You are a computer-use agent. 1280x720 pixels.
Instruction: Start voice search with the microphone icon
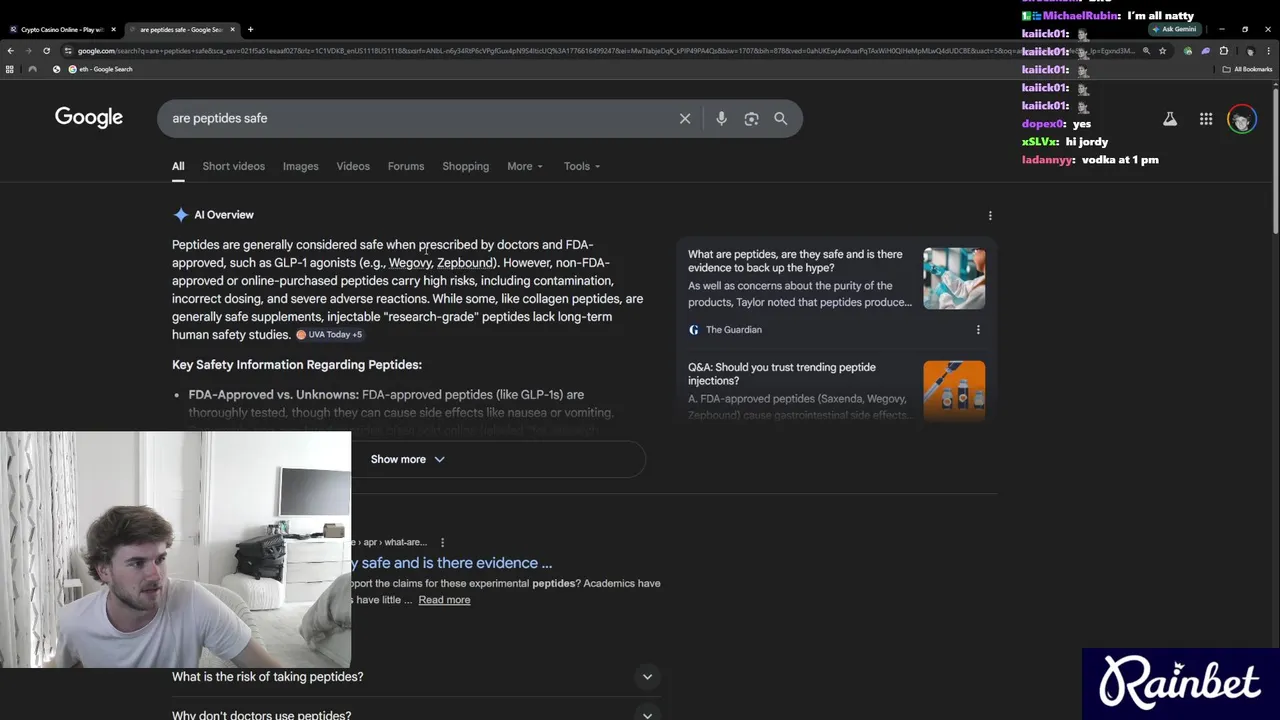pyautogui.click(x=721, y=118)
